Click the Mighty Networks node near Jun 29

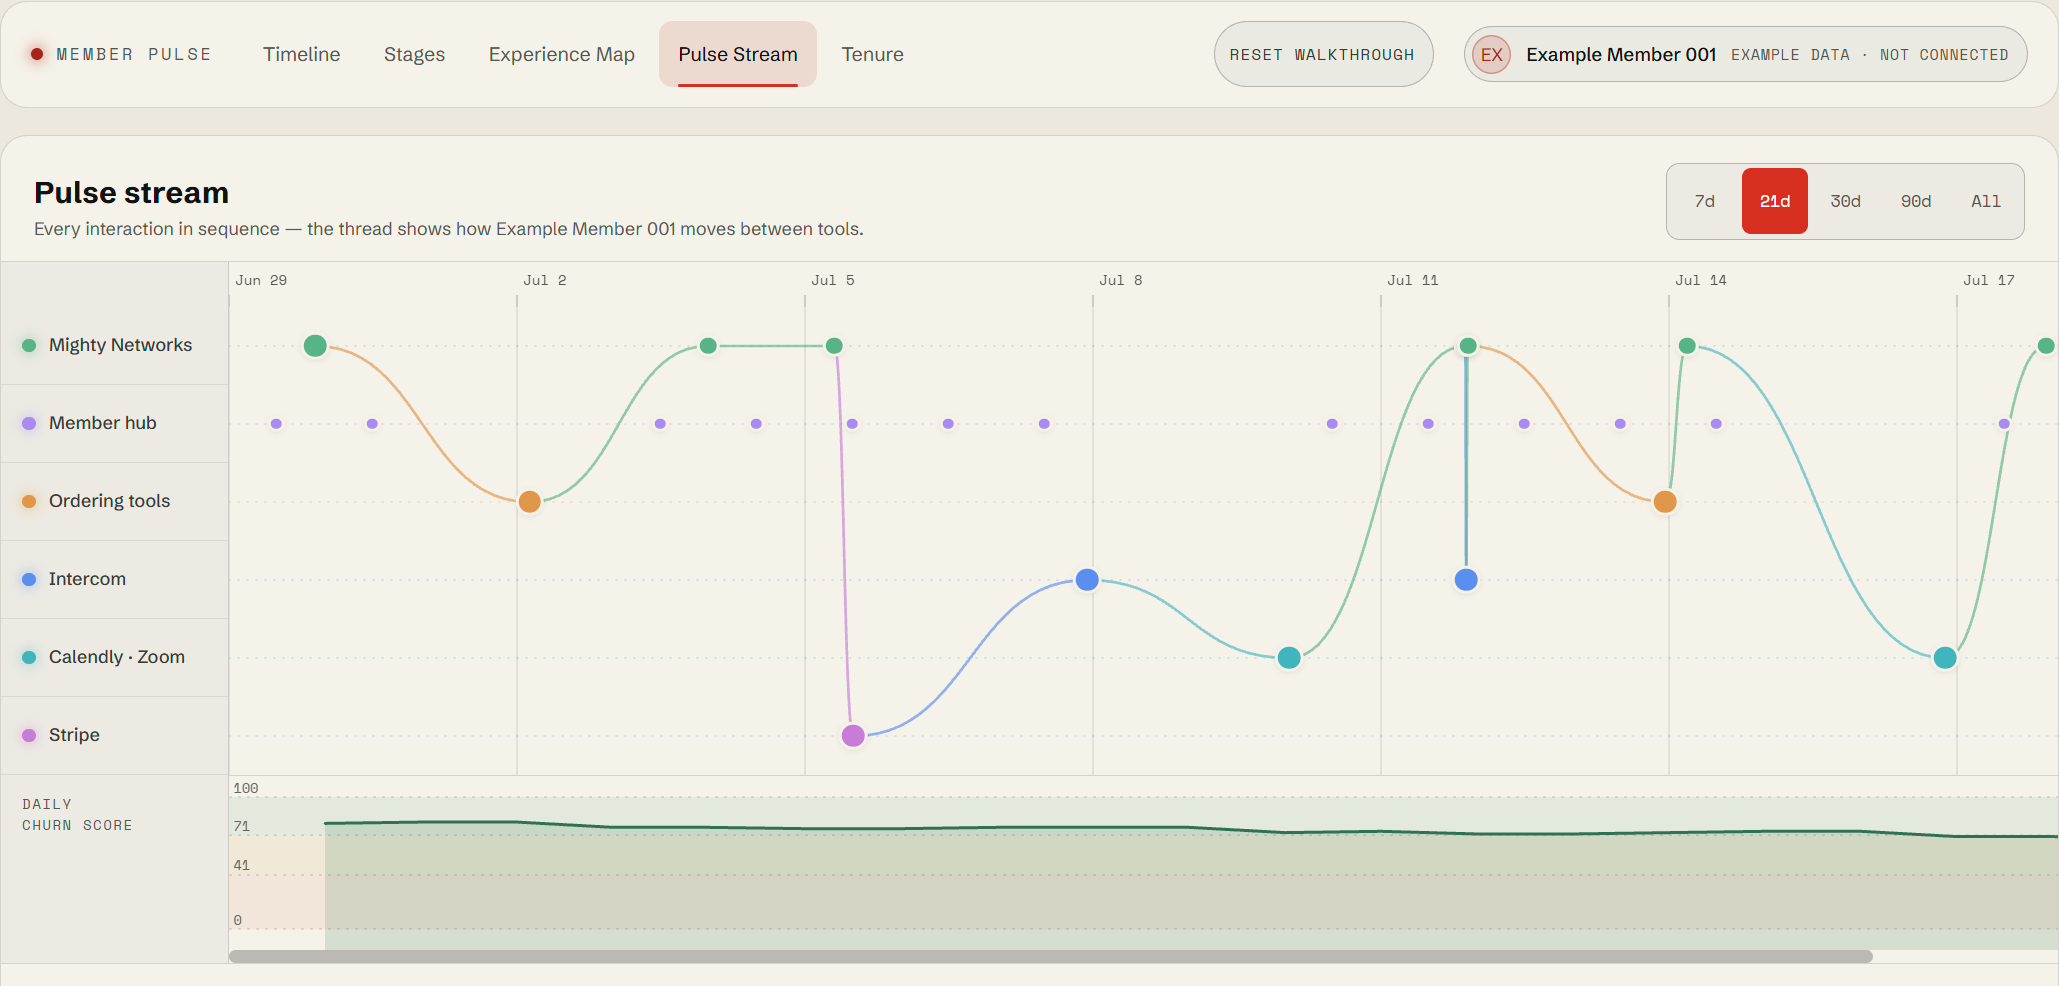click(315, 346)
